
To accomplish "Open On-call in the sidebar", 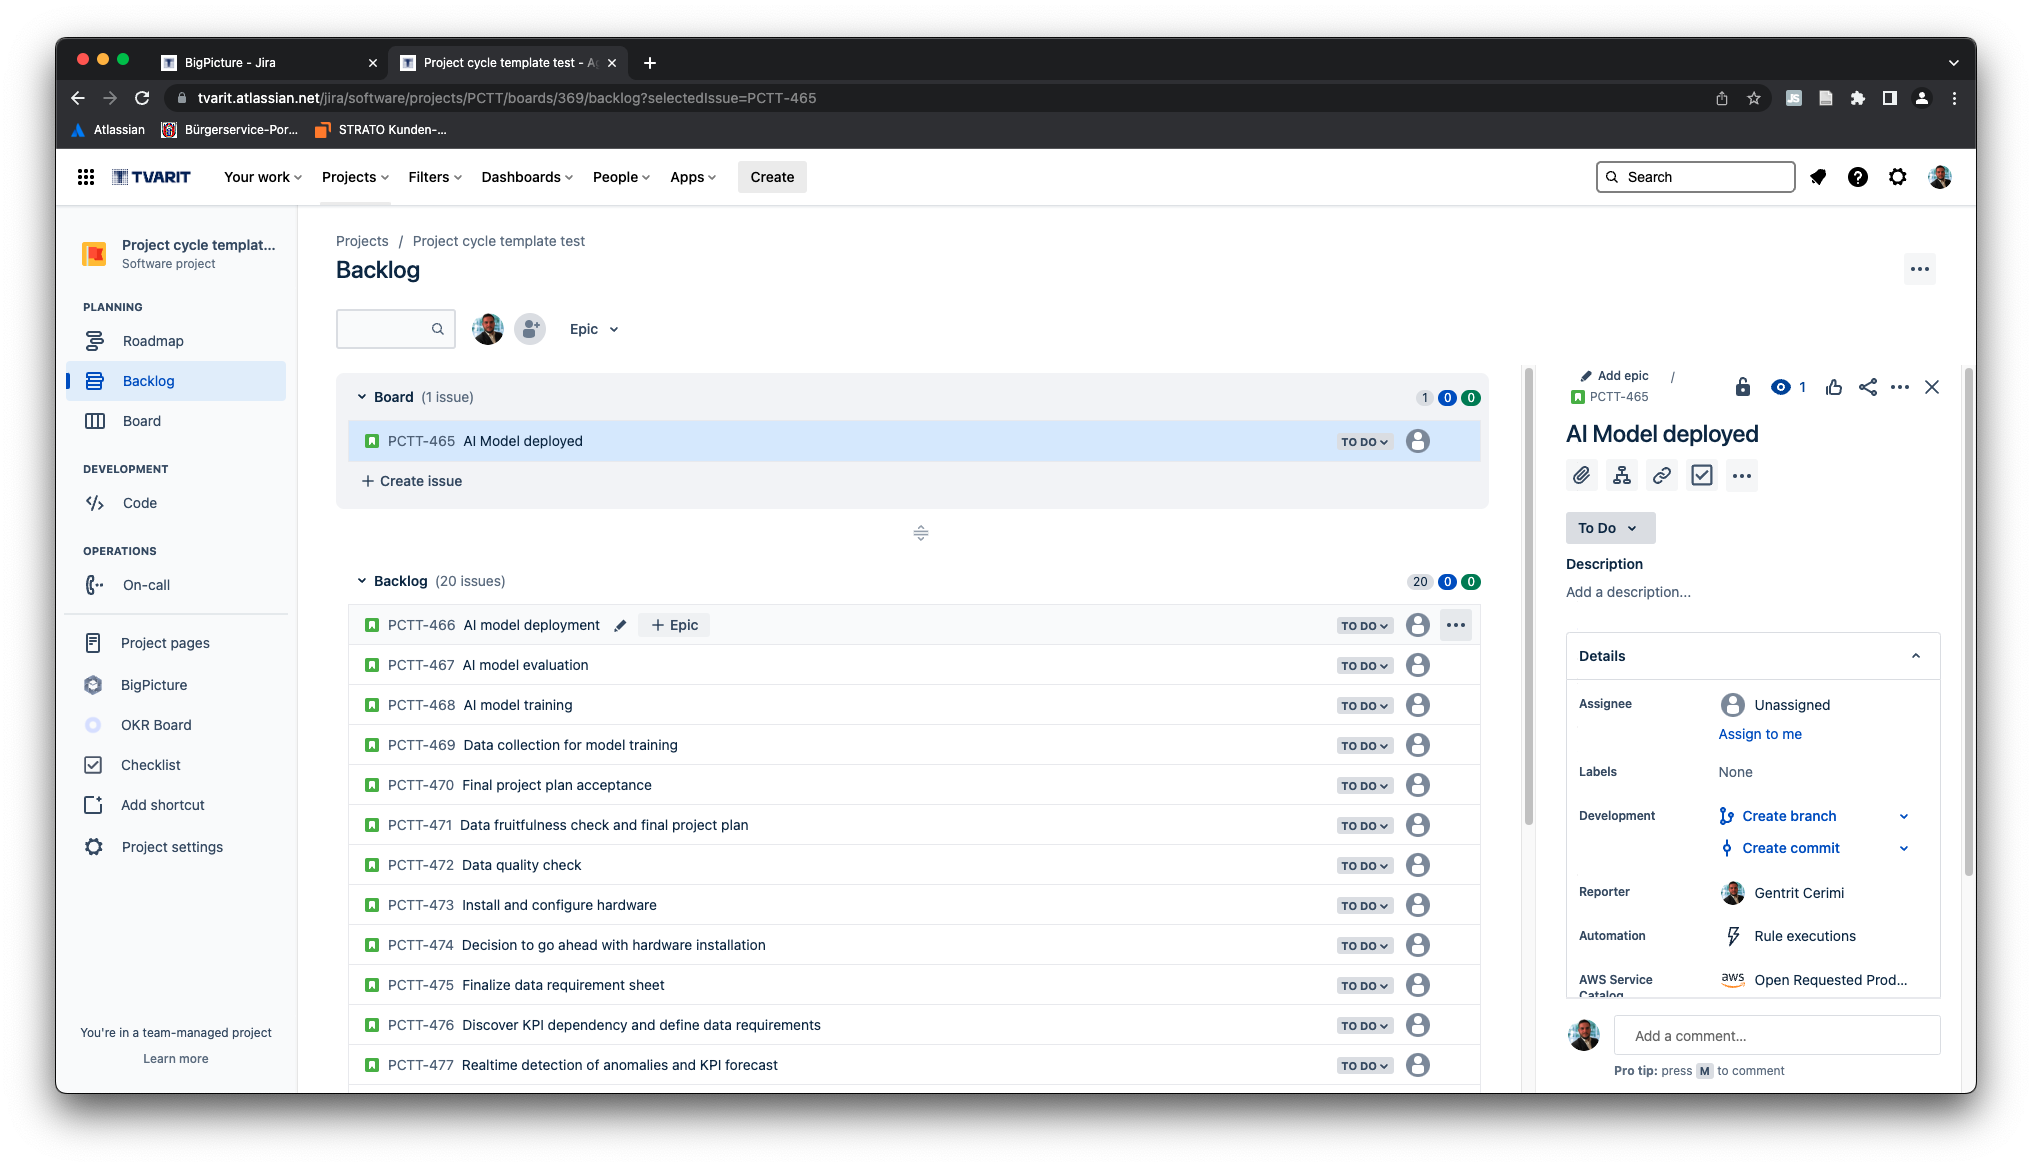I will pyautogui.click(x=176, y=585).
